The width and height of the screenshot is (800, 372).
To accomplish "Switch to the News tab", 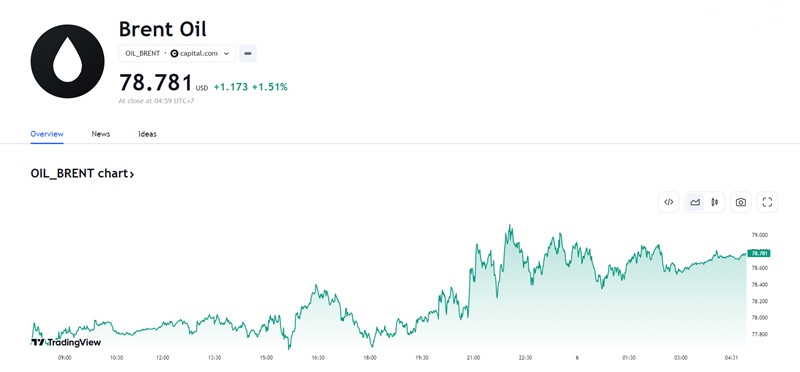I will (x=101, y=134).
